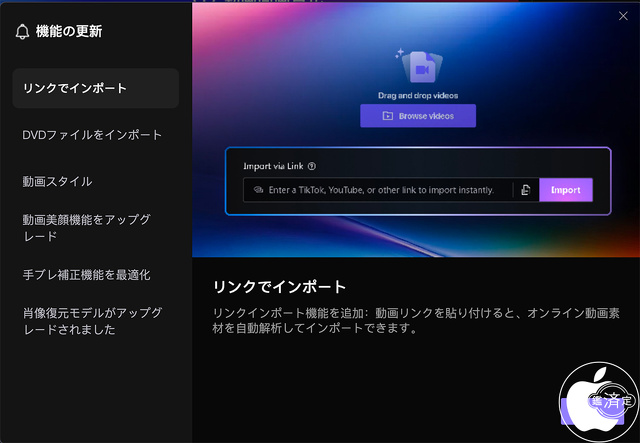
Task: Open DVDファイルをインポート entry
Action: tap(92, 135)
